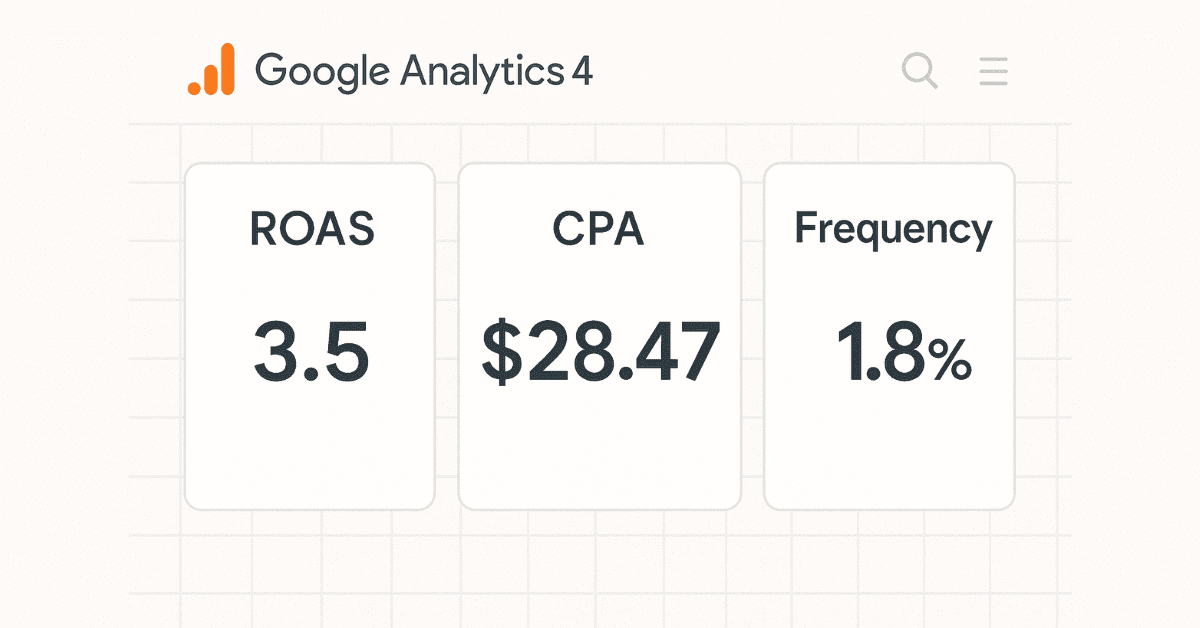Click the Google Analytics 4 title text

[x=423, y=72]
